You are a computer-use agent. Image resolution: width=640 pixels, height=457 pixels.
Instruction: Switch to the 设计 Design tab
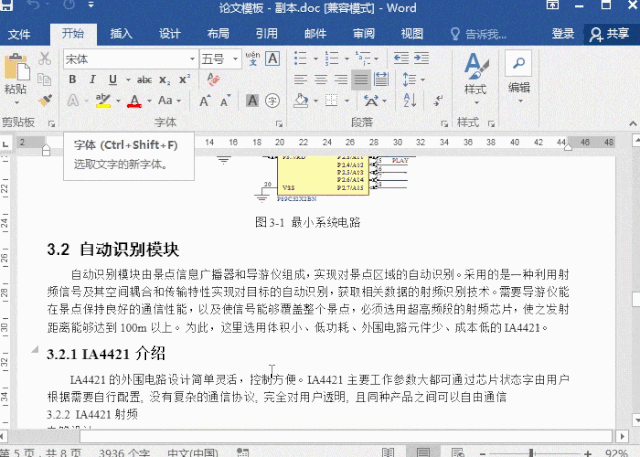[x=169, y=34]
